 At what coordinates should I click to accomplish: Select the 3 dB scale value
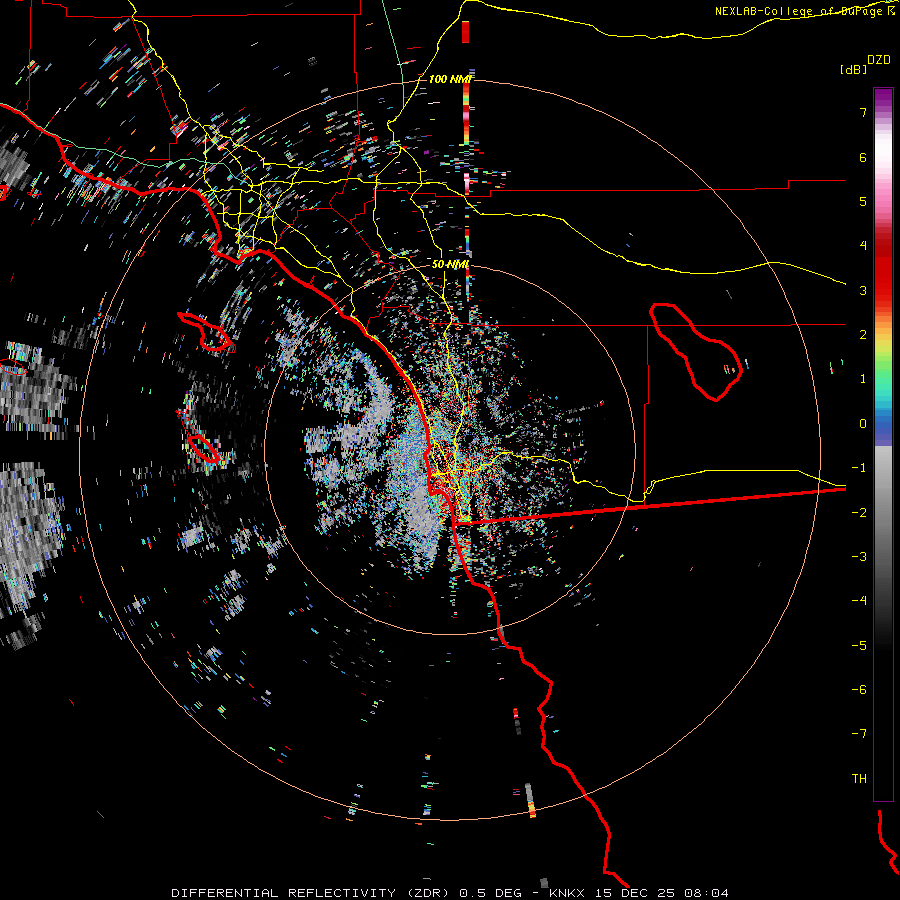(x=863, y=290)
